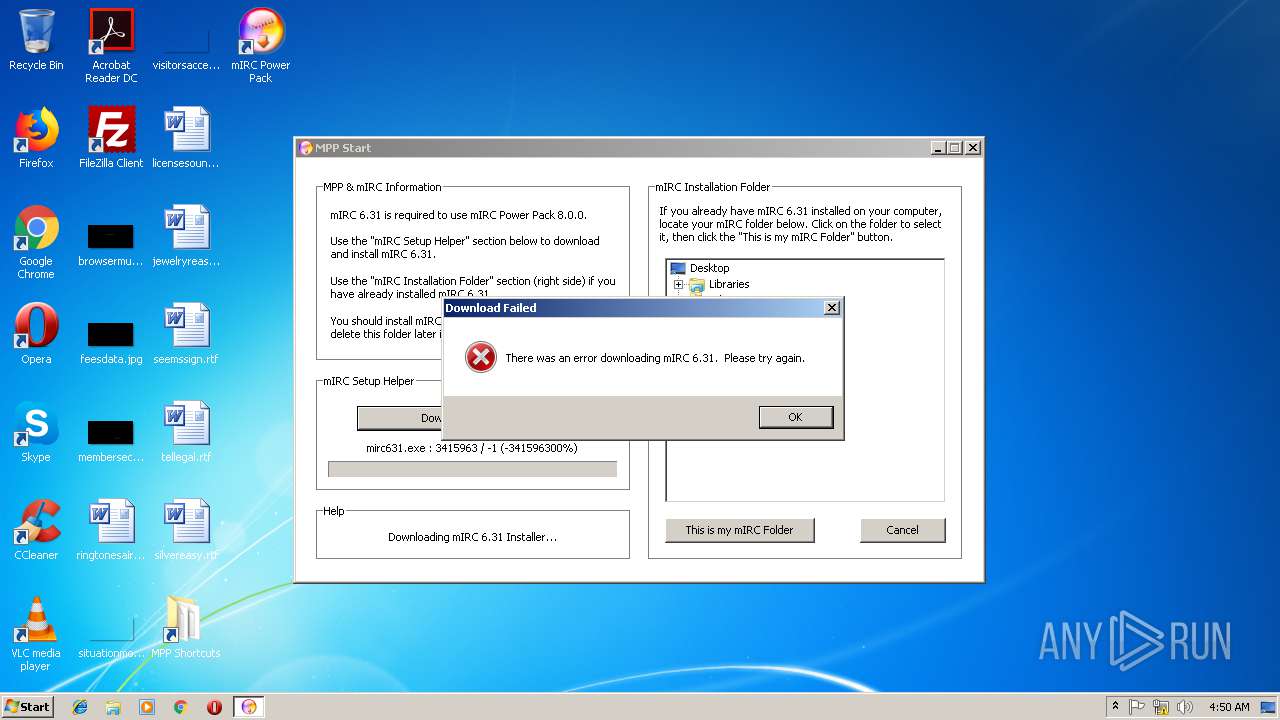The image size is (1280, 720).
Task: Launch Opera from the taskbar
Action: pos(214,707)
